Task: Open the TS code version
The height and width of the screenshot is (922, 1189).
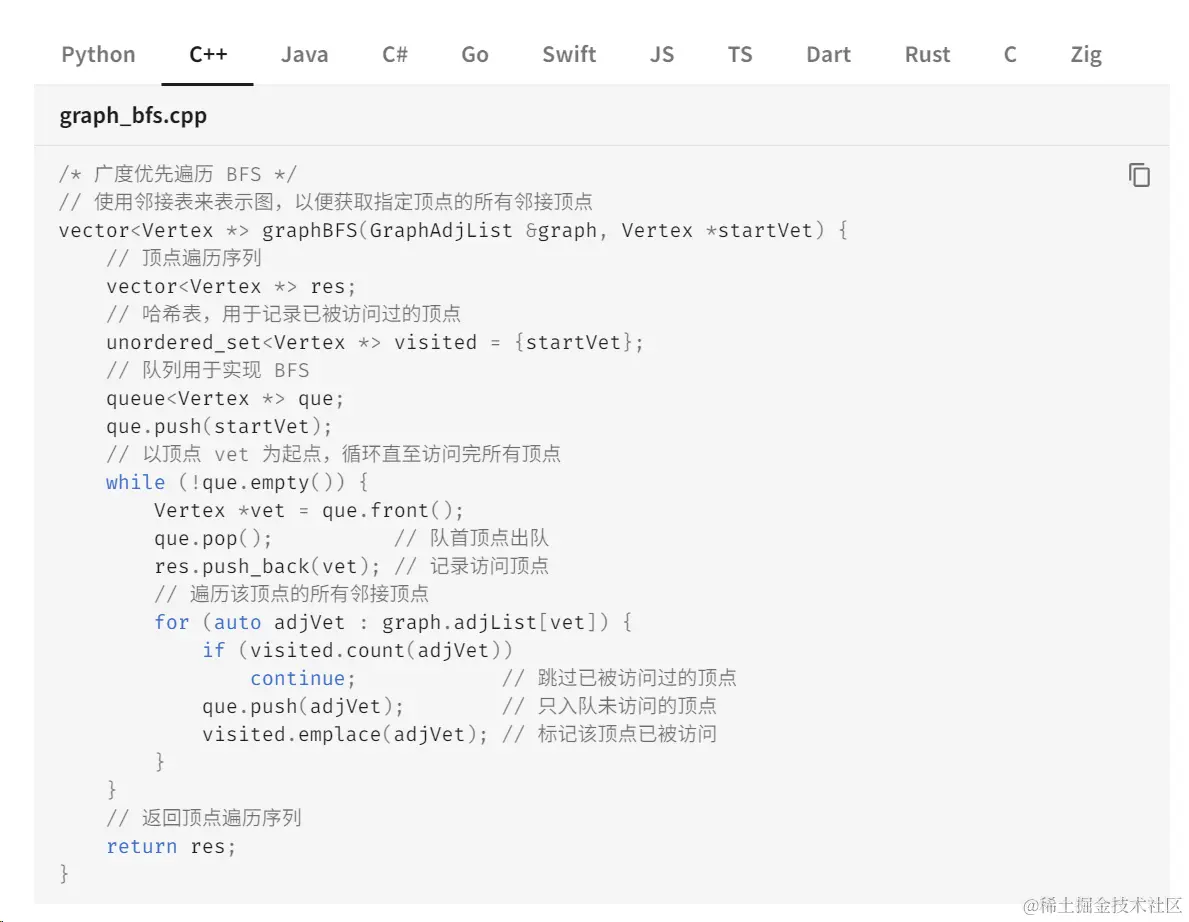Action: [740, 55]
